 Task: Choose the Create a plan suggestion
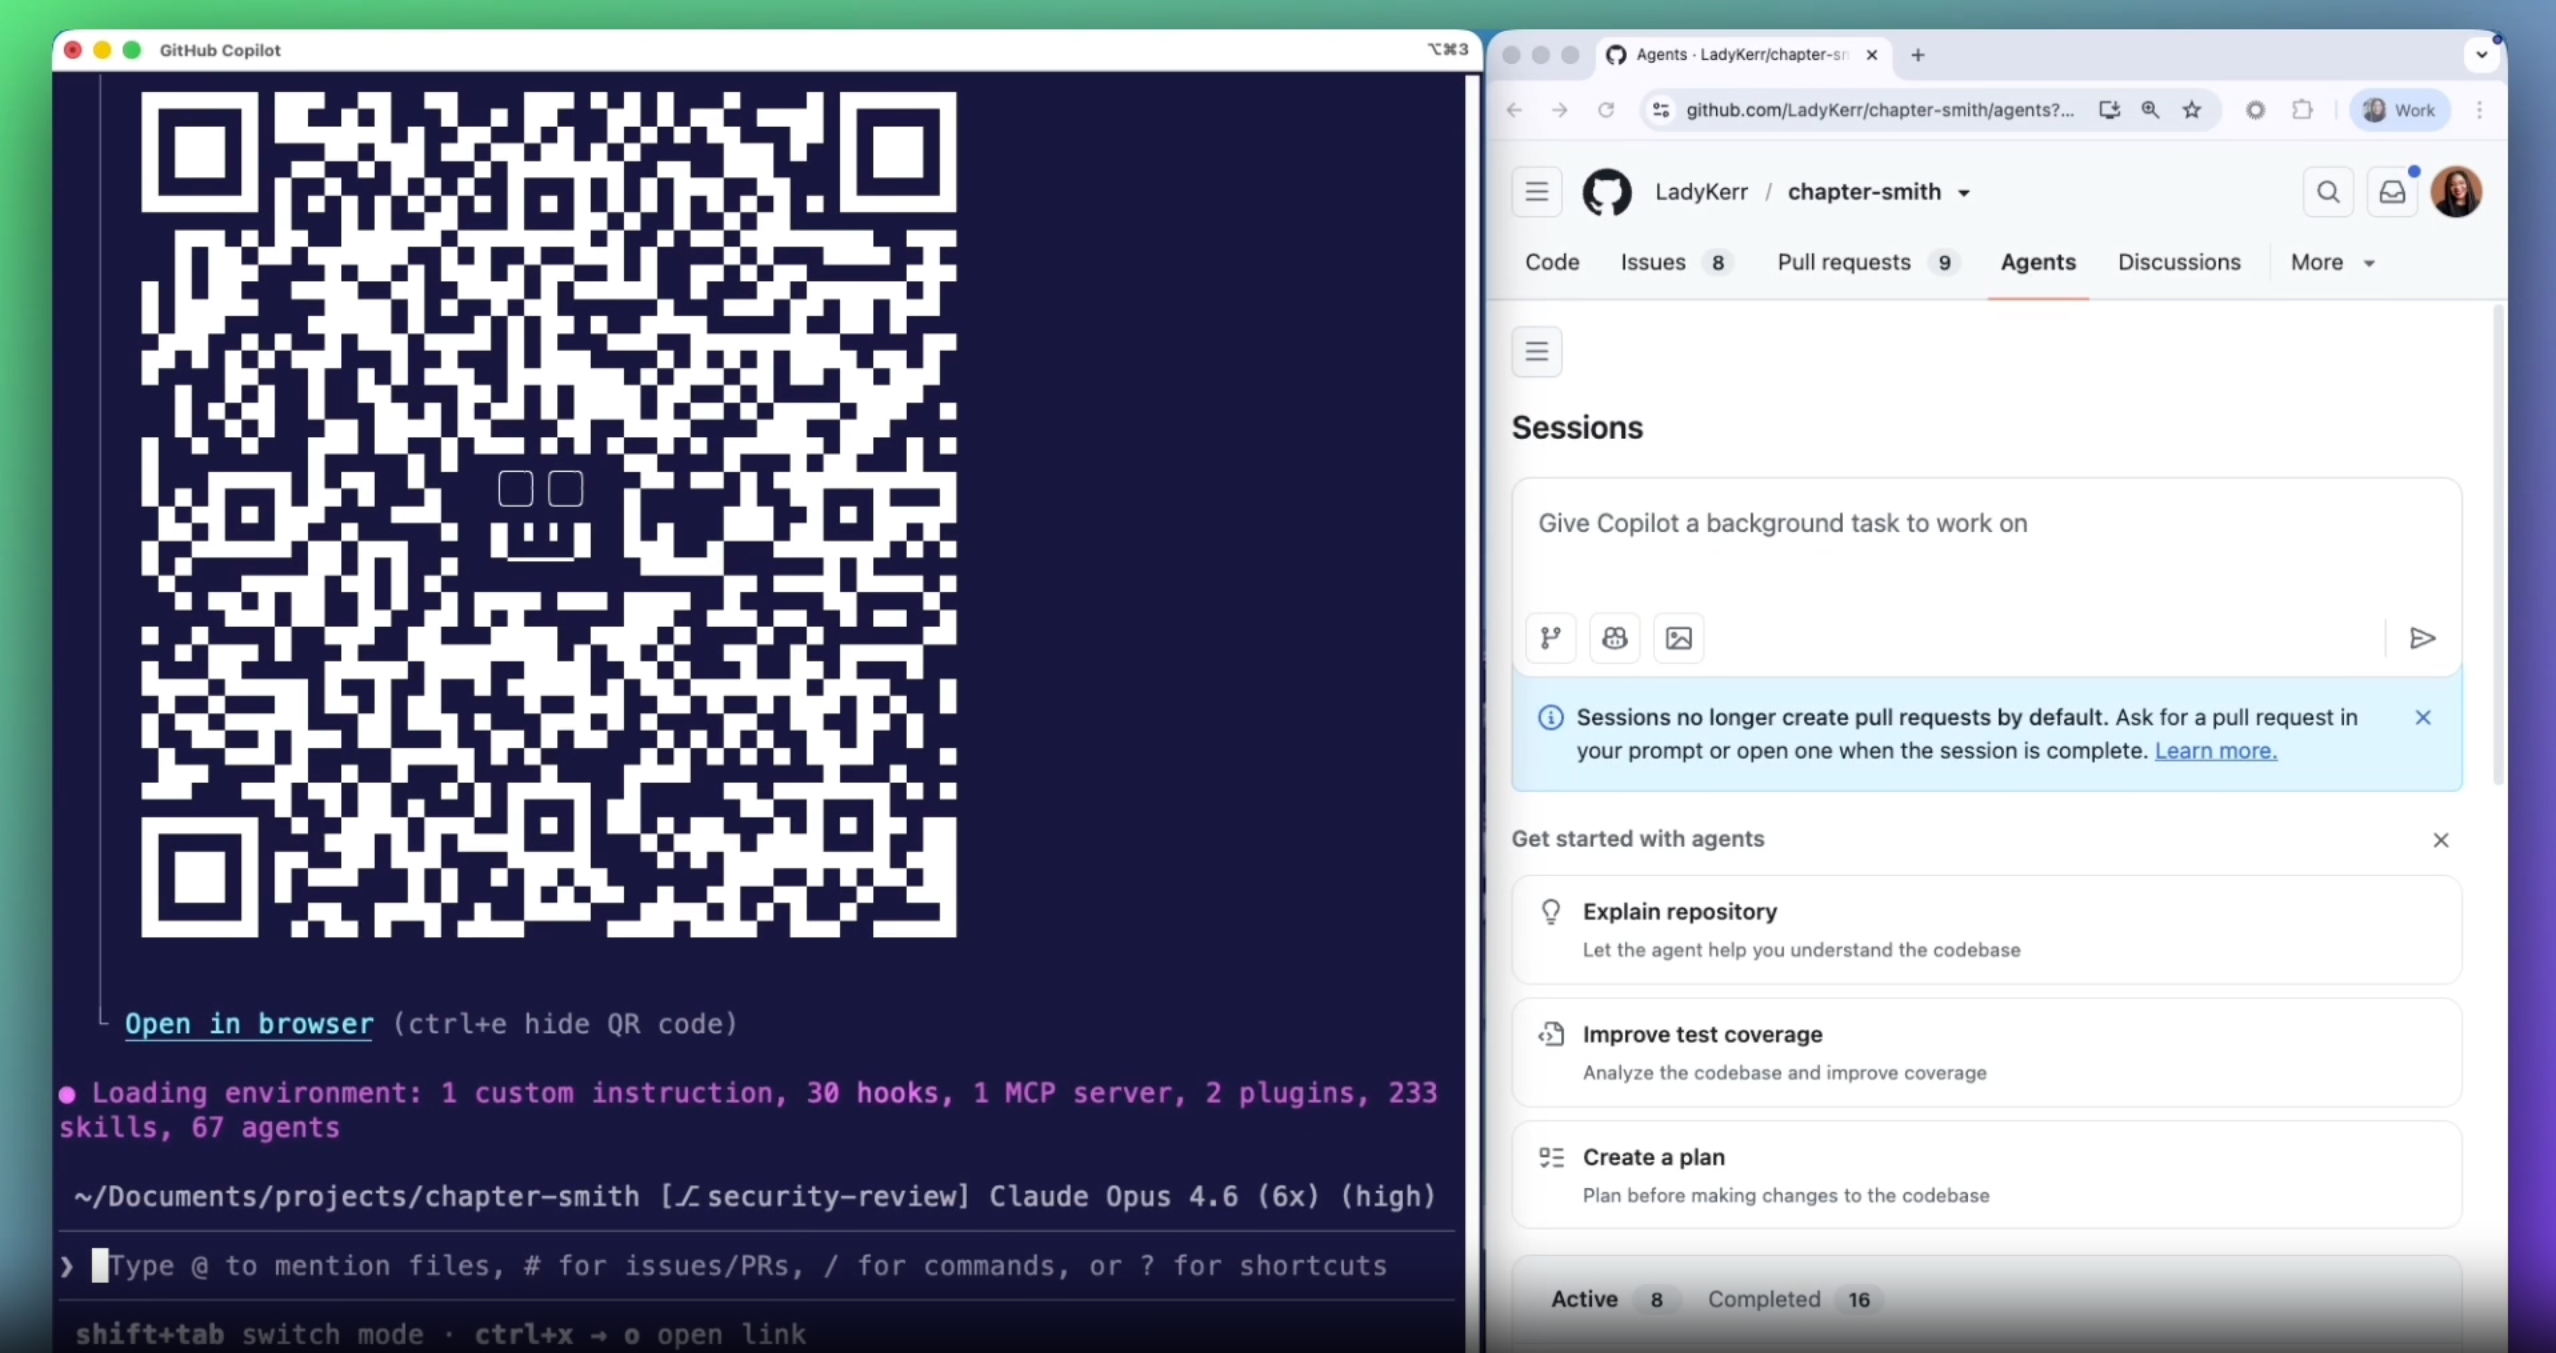[1986, 1175]
